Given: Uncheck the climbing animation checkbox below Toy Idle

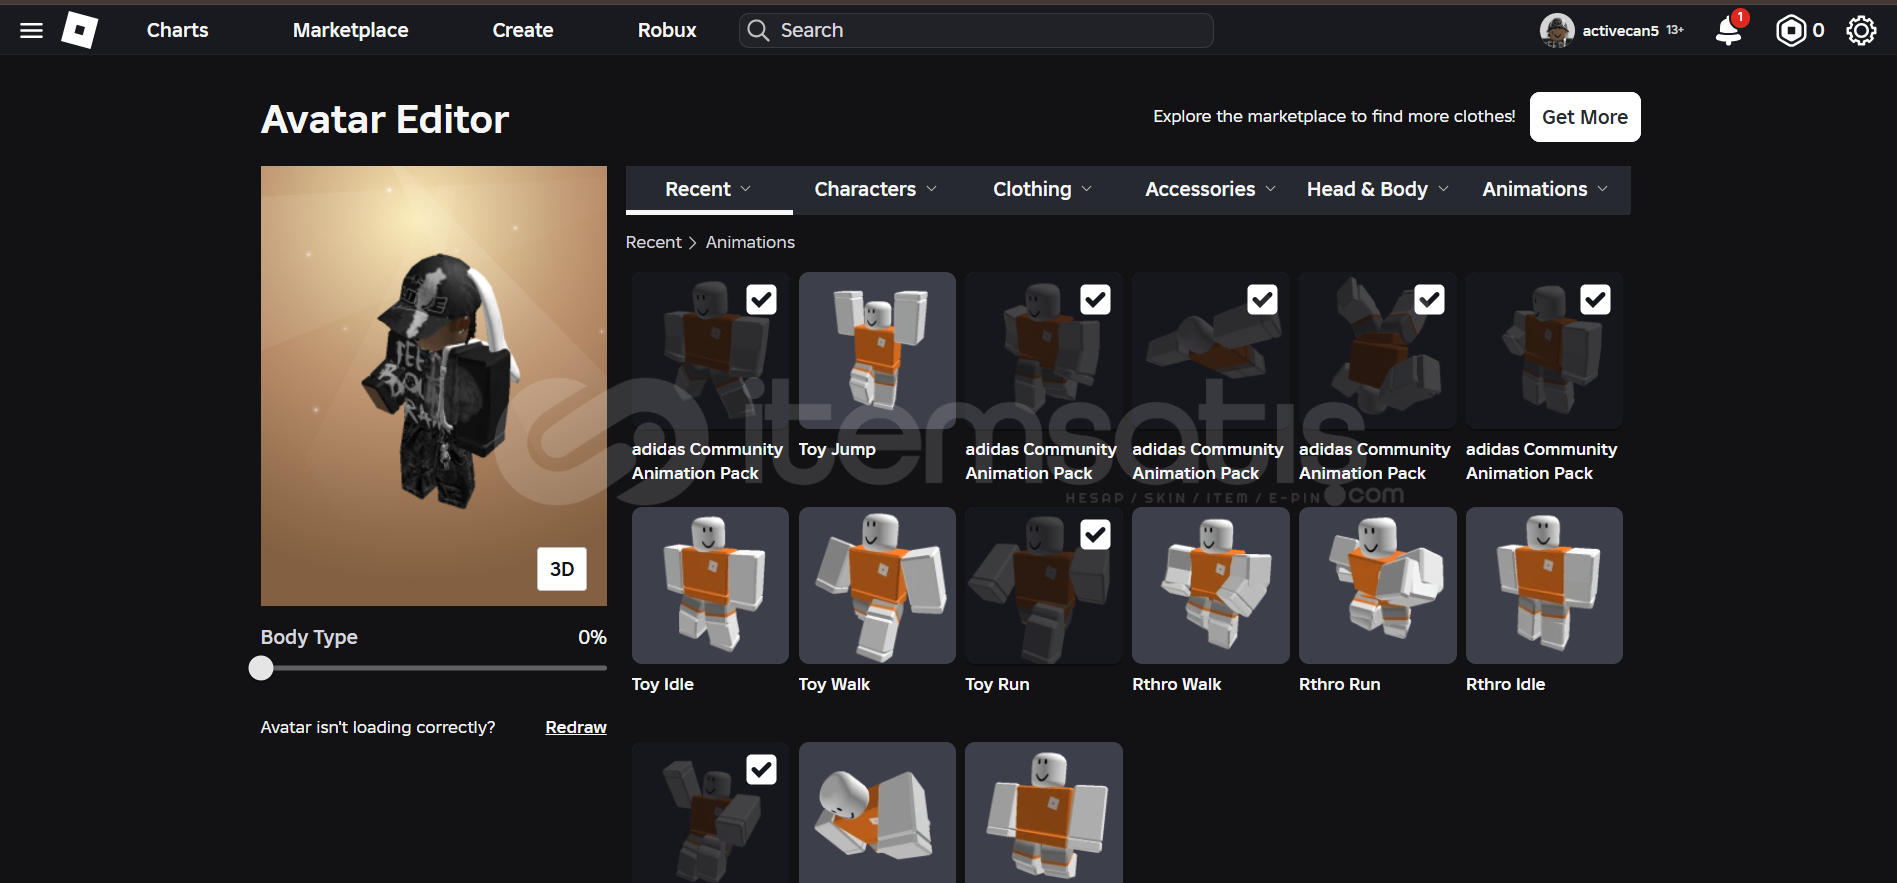Looking at the screenshot, I should pyautogui.click(x=762, y=770).
